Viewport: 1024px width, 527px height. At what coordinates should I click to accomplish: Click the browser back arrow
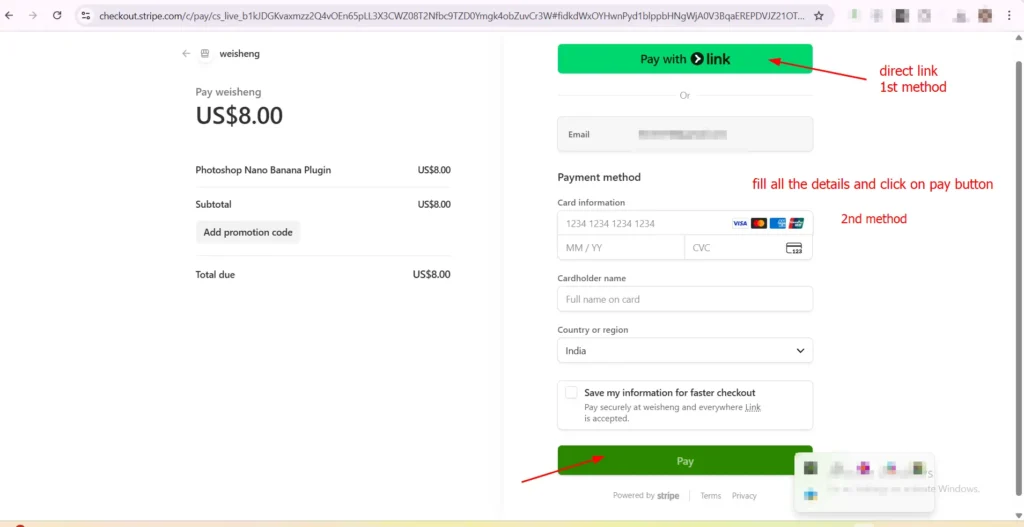coord(9,16)
